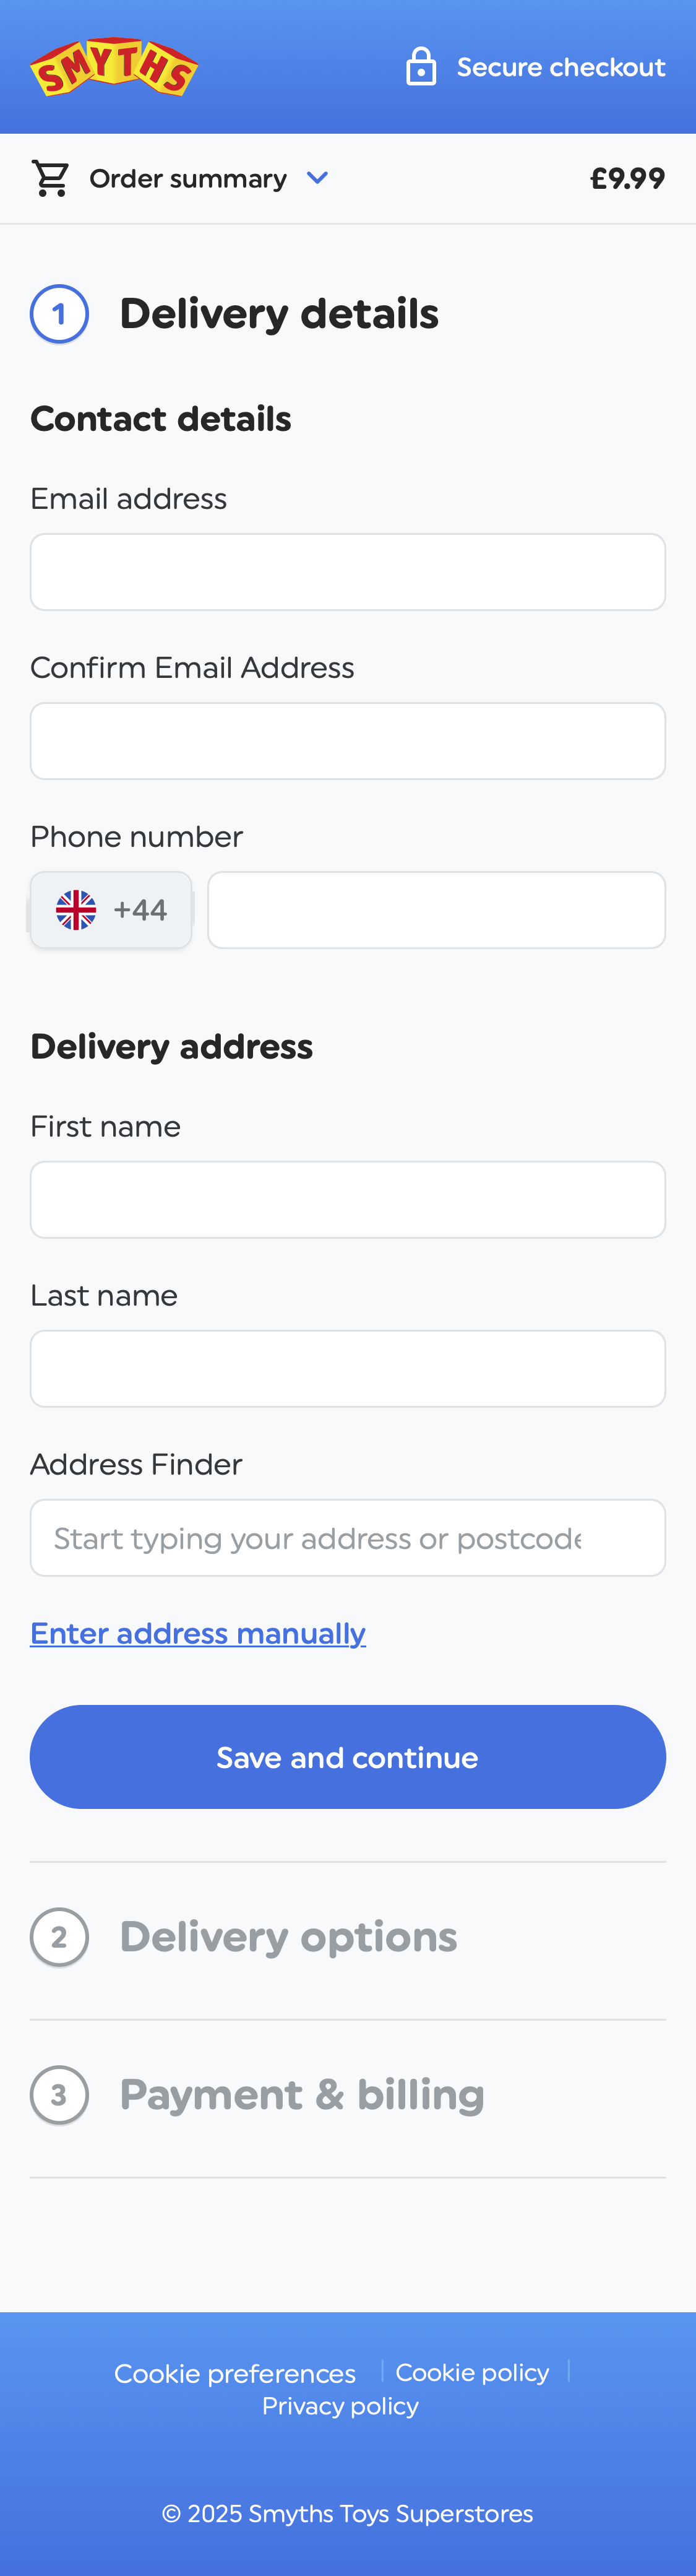The width and height of the screenshot is (696, 2576).
Task: Click the phone number input field
Action: tap(436, 910)
